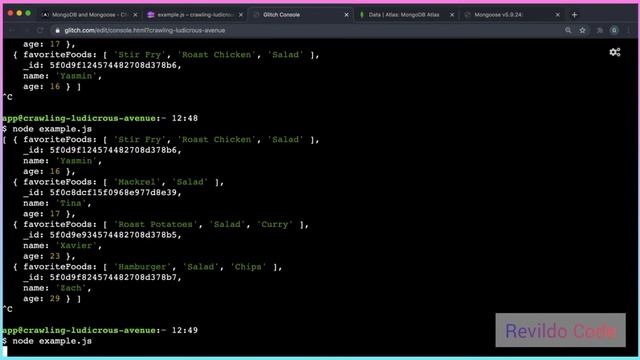The image size is (640, 360).
Task: Go back in browser history
Action: click(11, 30)
